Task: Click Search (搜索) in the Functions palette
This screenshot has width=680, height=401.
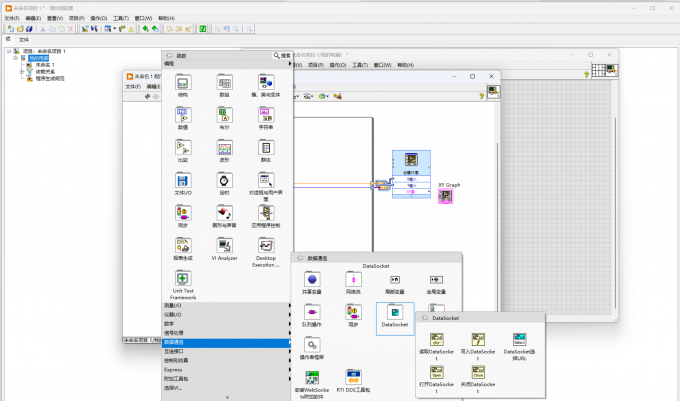Action: click(x=282, y=55)
